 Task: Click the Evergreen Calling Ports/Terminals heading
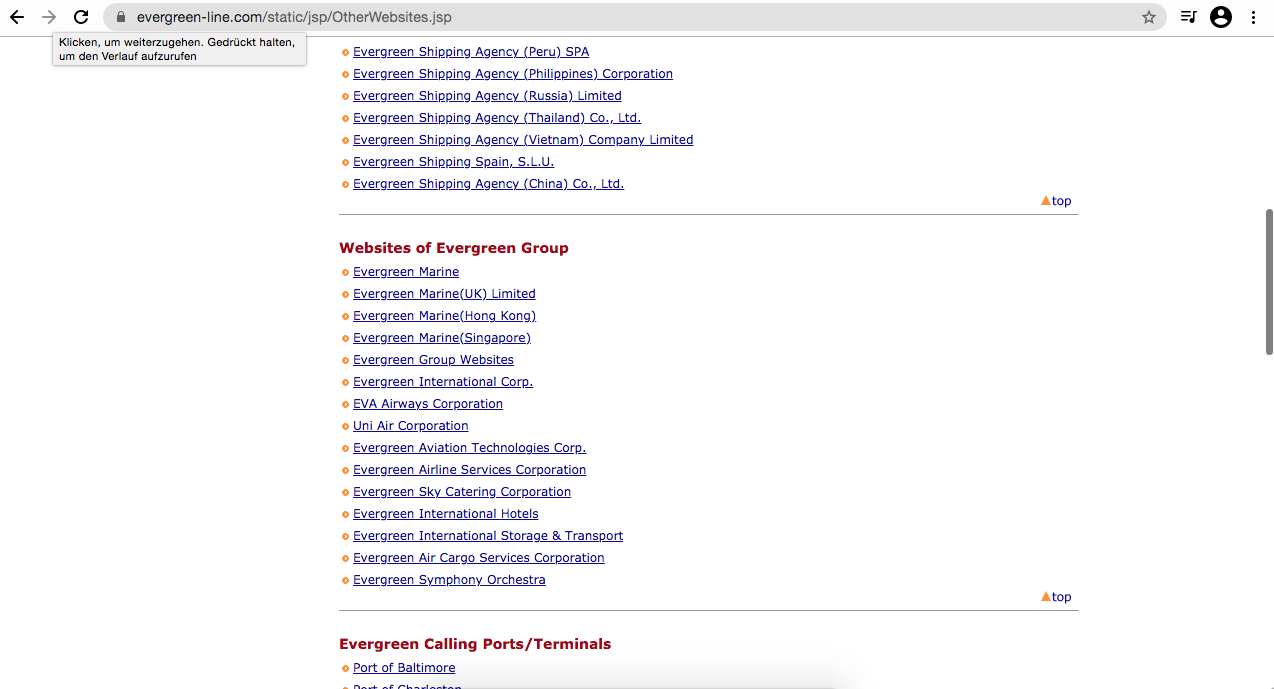click(475, 644)
